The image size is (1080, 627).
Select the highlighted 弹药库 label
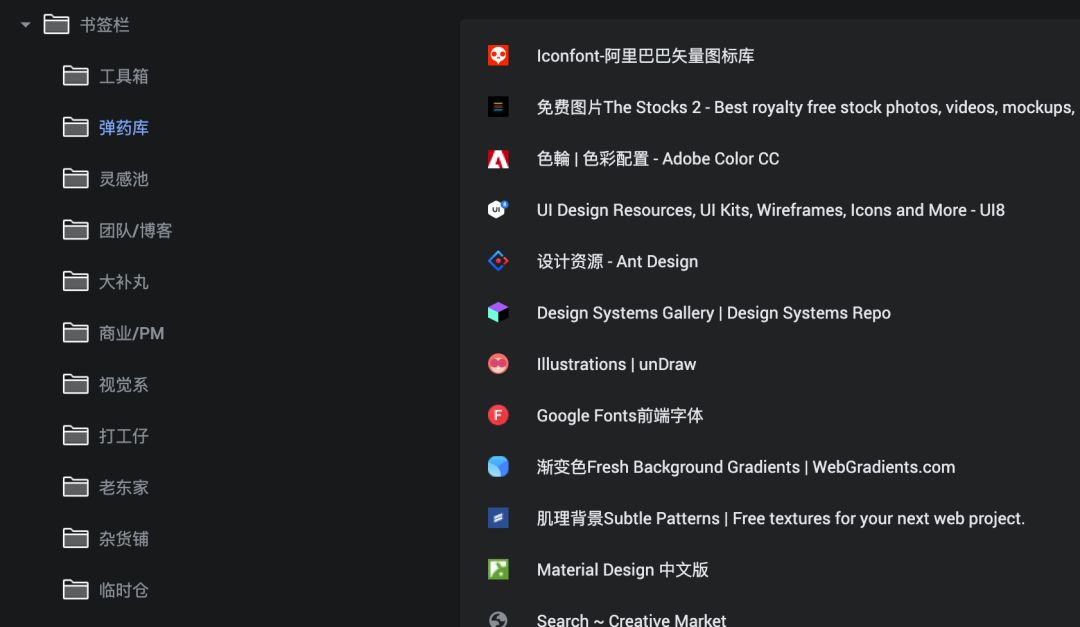(124, 128)
